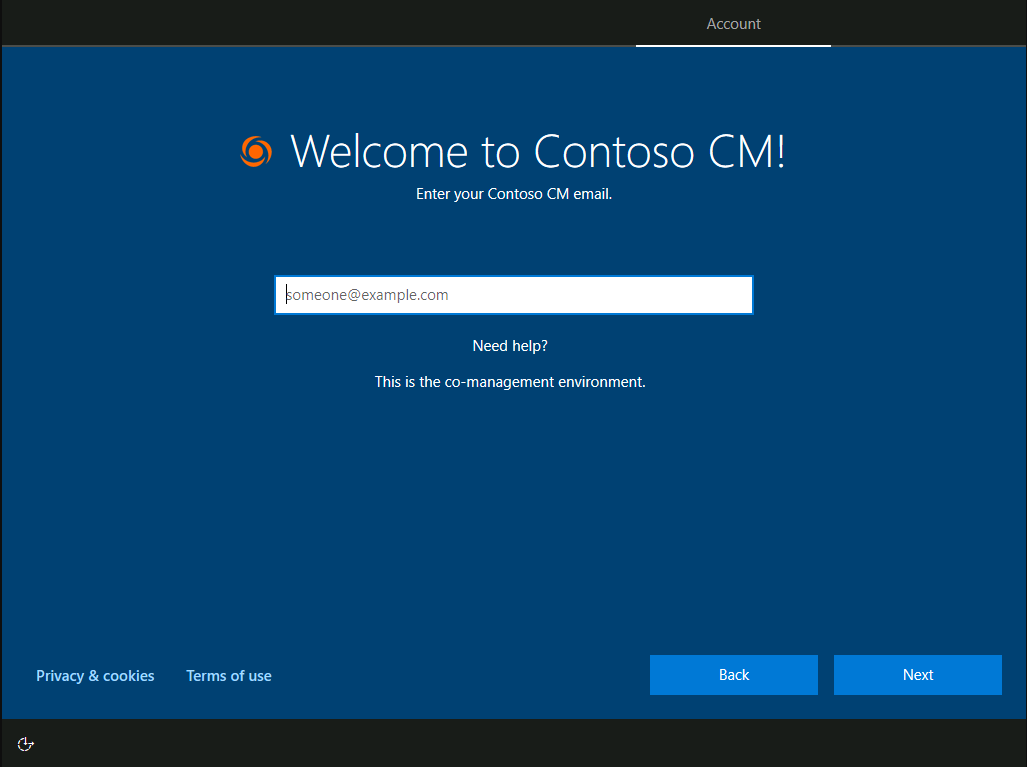Click the Contoso swirl logo
1027x767 pixels.
click(256, 151)
